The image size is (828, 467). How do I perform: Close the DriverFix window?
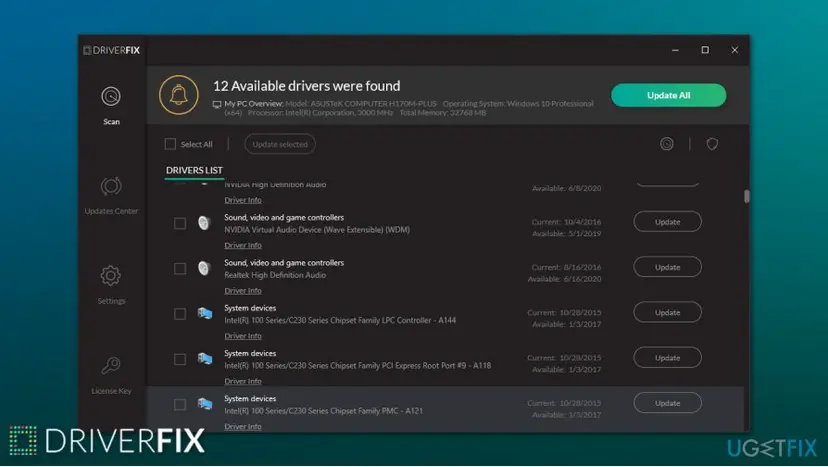(x=735, y=50)
